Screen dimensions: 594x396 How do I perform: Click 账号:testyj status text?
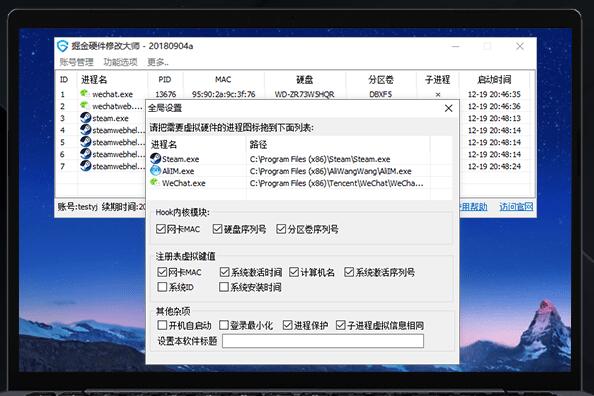pyautogui.click(x=78, y=207)
